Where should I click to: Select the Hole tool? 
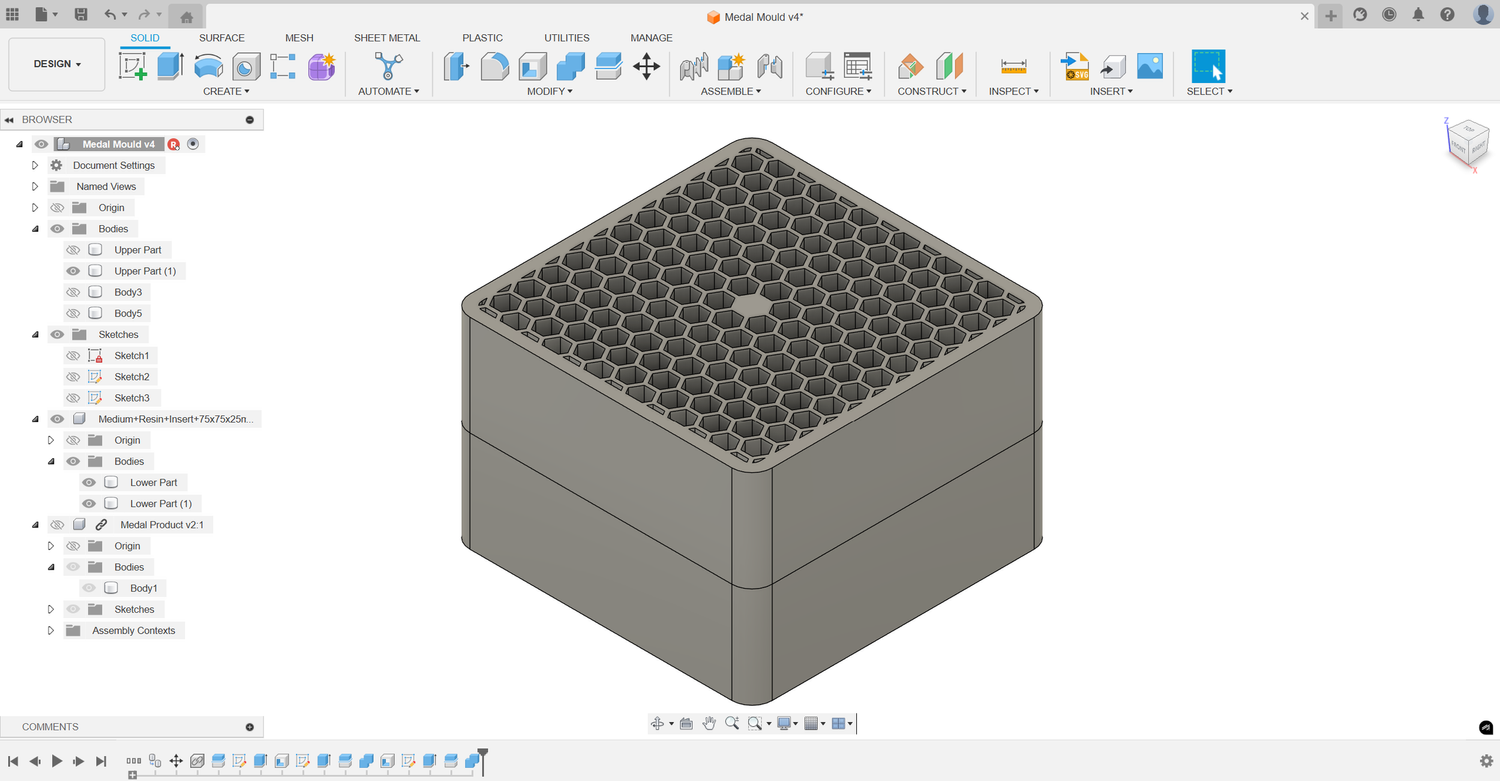[246, 67]
